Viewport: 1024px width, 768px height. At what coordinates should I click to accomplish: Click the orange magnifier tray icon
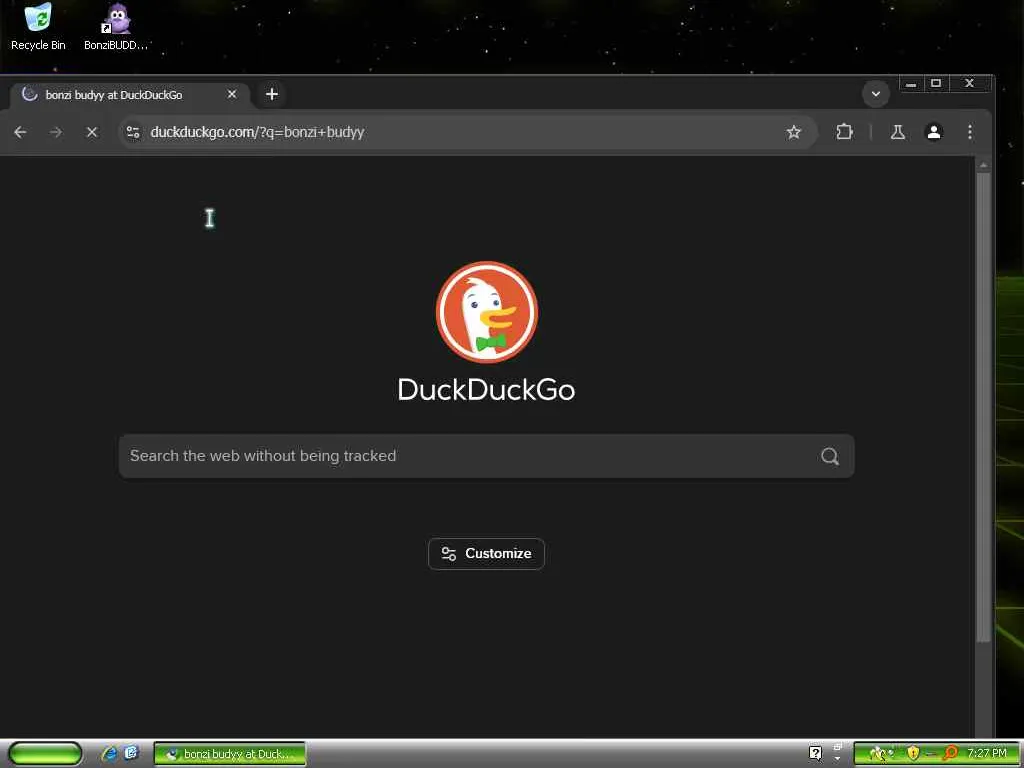[x=950, y=753]
